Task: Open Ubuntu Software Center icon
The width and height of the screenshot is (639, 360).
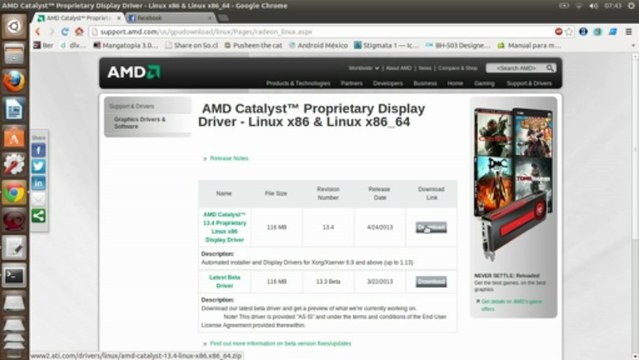Action: coord(14,137)
